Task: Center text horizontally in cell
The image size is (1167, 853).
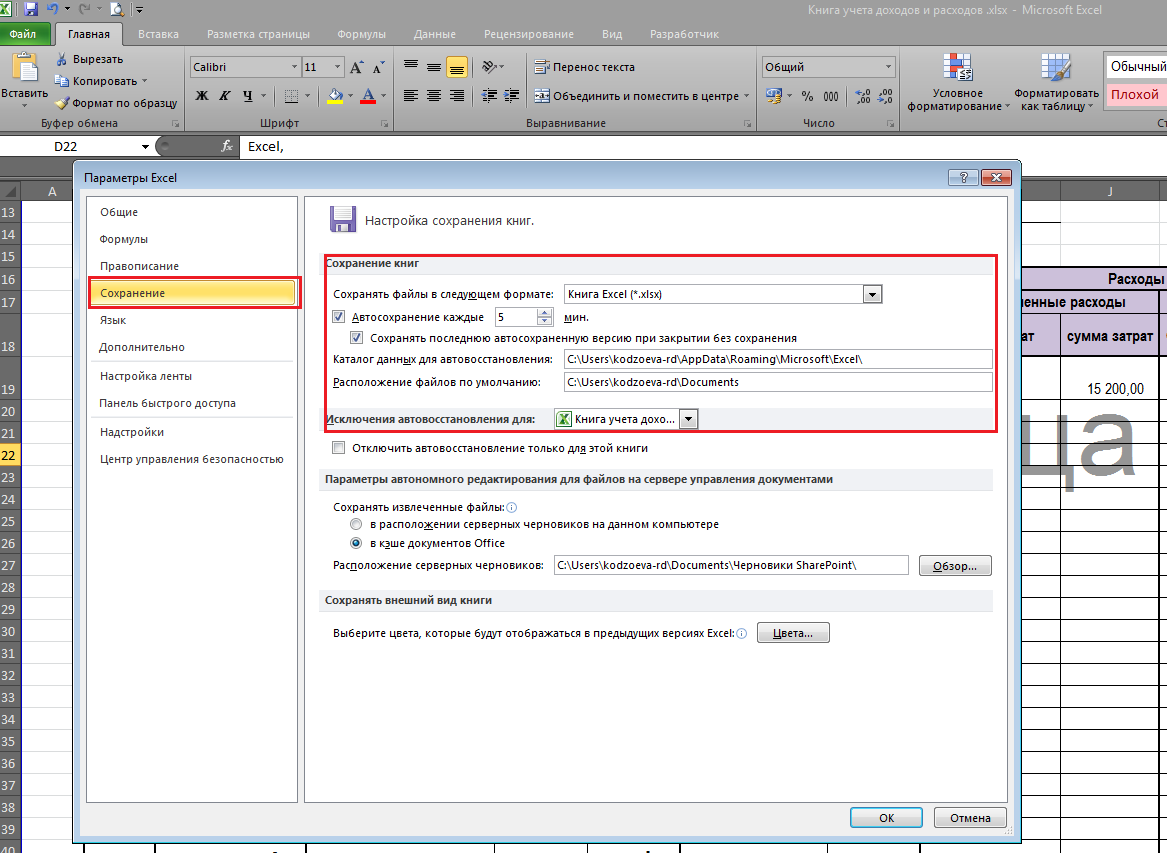Action: pos(434,95)
